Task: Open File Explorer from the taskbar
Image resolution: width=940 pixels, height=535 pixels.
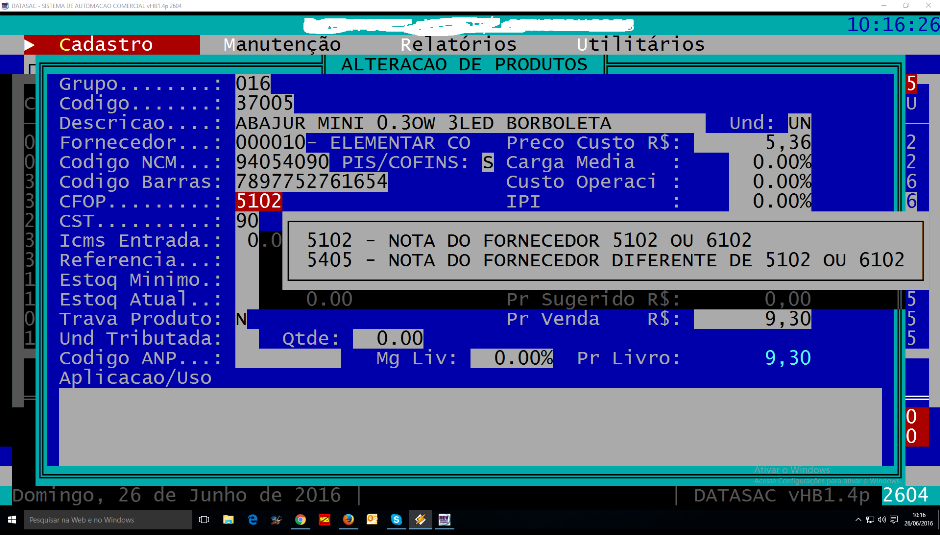Action: [x=228, y=519]
